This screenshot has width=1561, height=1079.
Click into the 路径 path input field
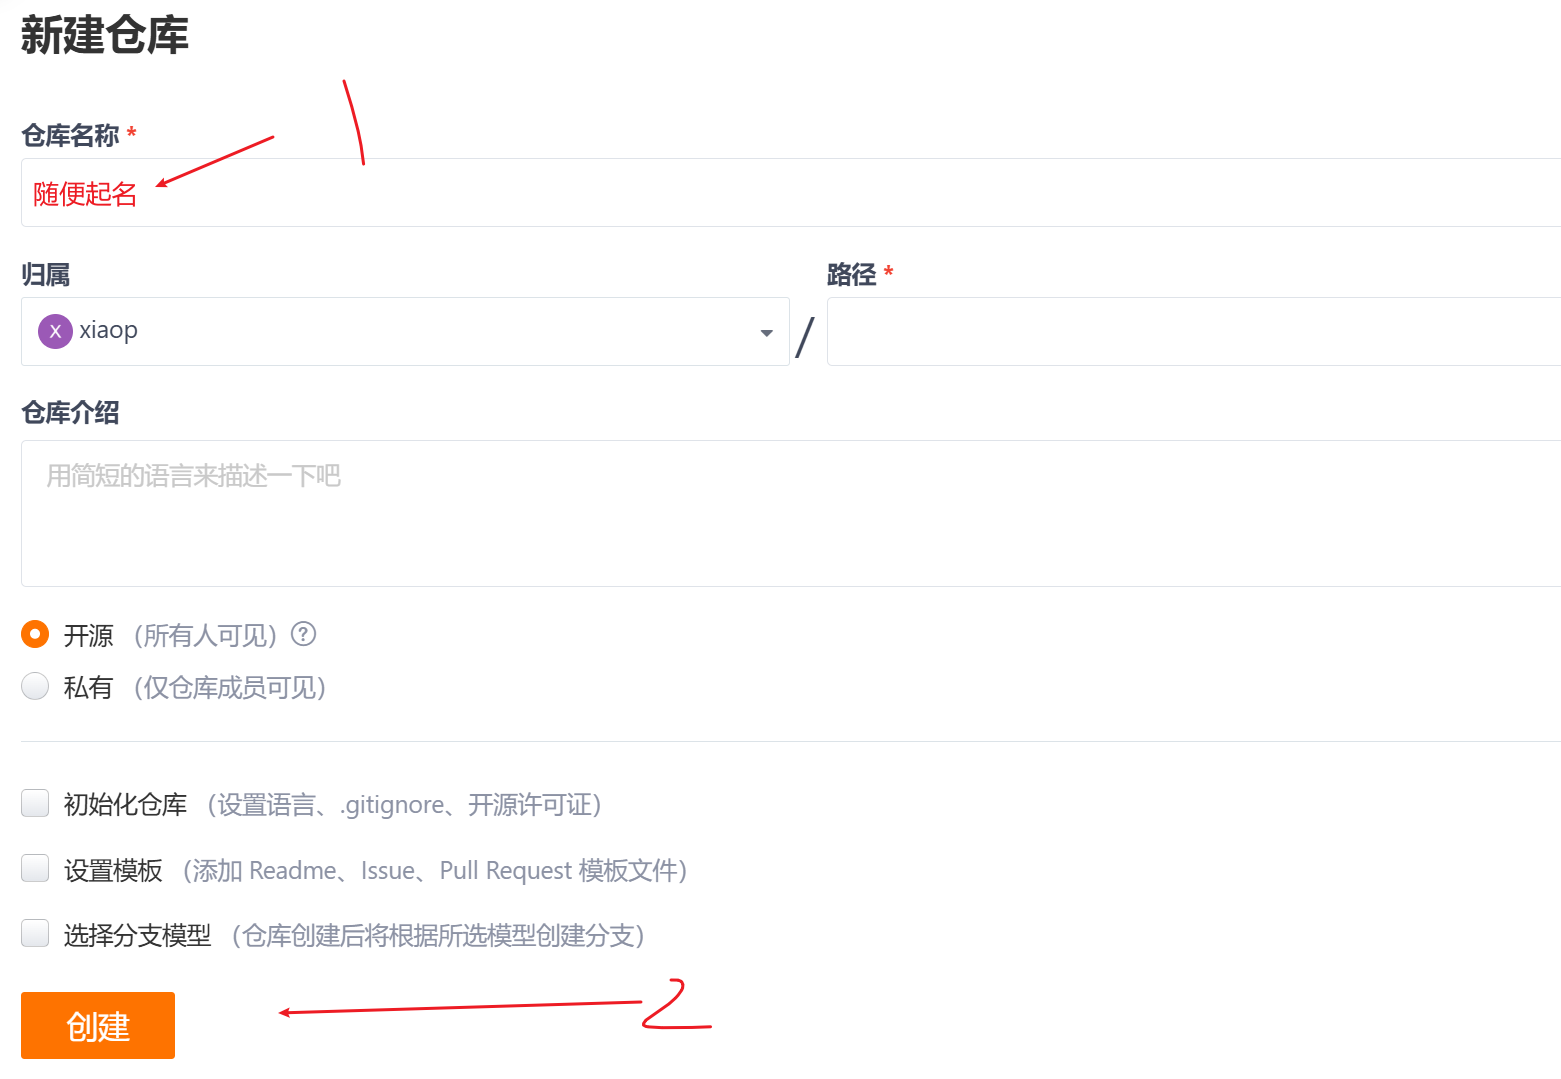[1194, 331]
